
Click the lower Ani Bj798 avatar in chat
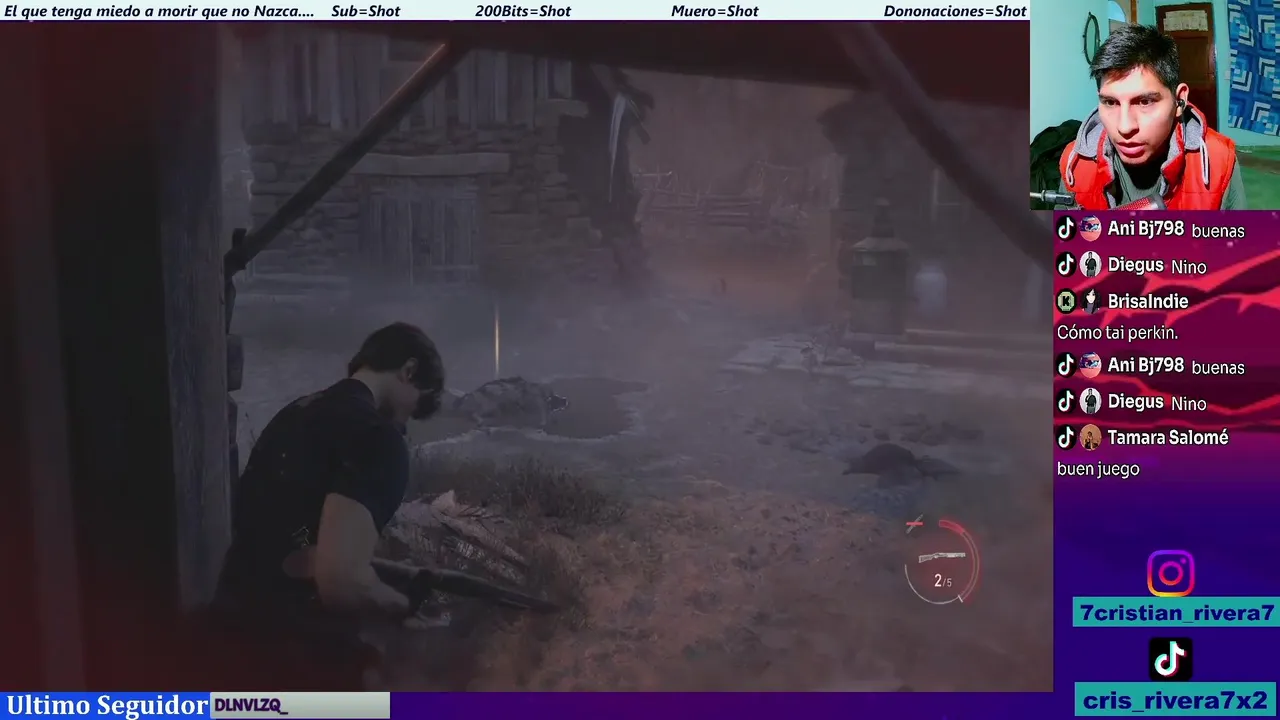(x=1090, y=365)
